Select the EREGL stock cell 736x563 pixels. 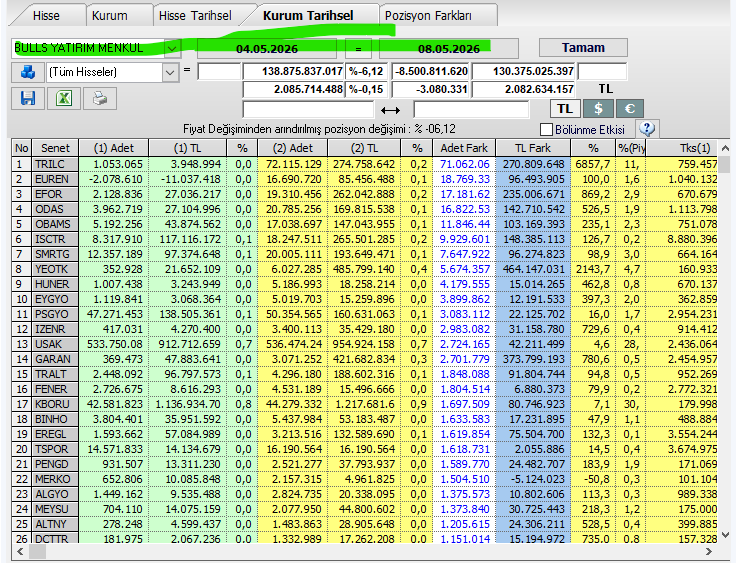[55, 434]
